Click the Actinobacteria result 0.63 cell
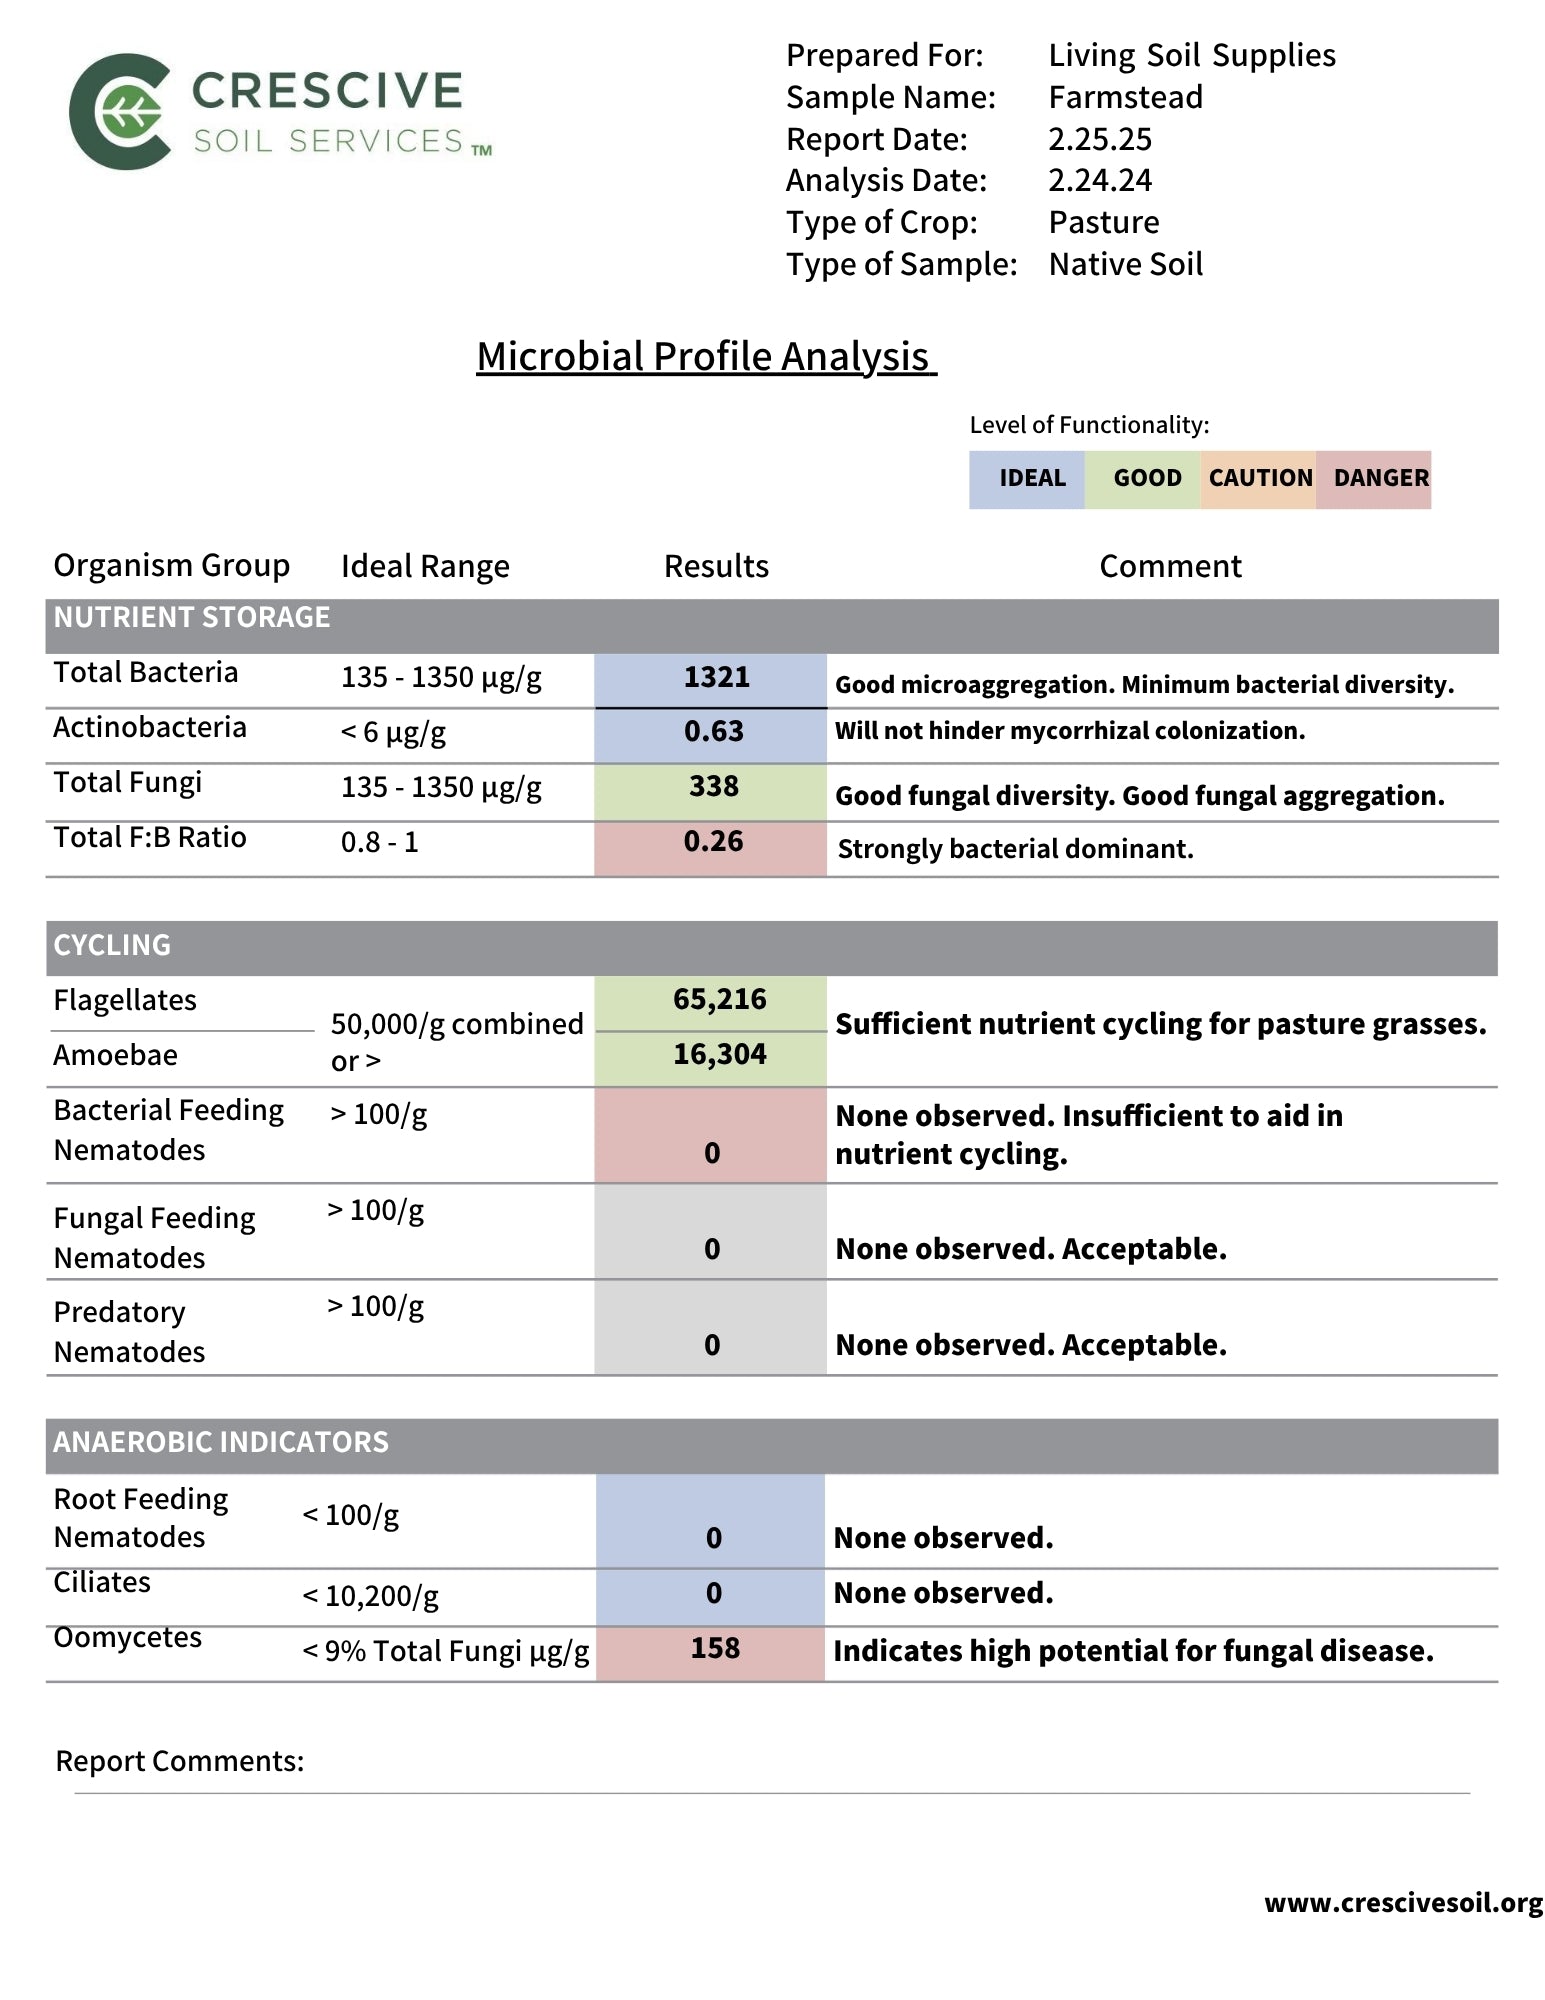 coord(711,735)
